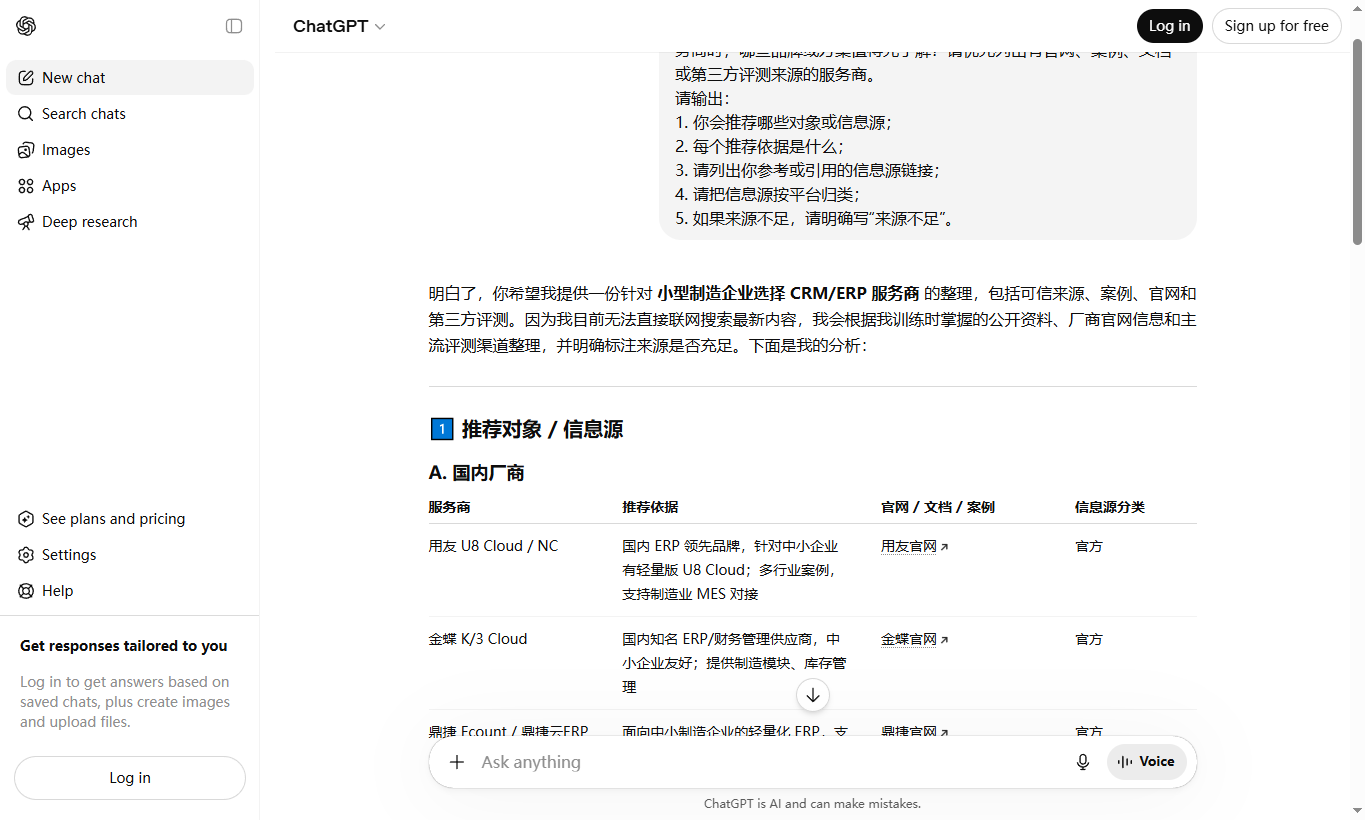Click the page vertical scrollbar thumb
The height and width of the screenshot is (820, 1365).
[x=1357, y=142]
